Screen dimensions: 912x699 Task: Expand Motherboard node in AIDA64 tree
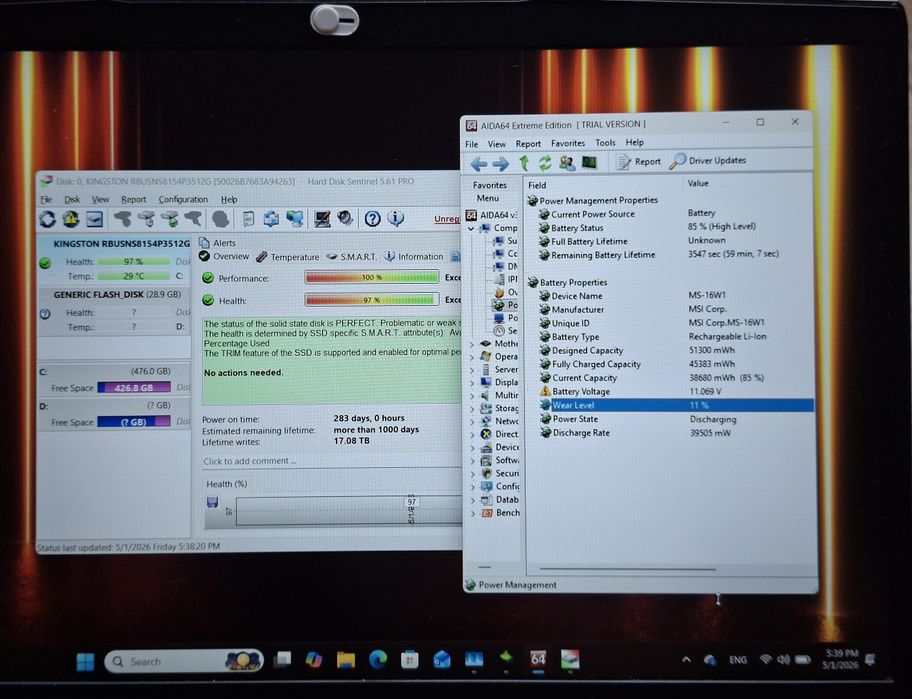pos(472,344)
